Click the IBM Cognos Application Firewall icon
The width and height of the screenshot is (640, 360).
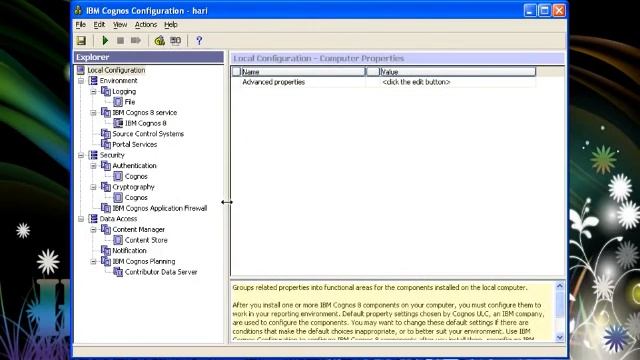tap(106, 208)
